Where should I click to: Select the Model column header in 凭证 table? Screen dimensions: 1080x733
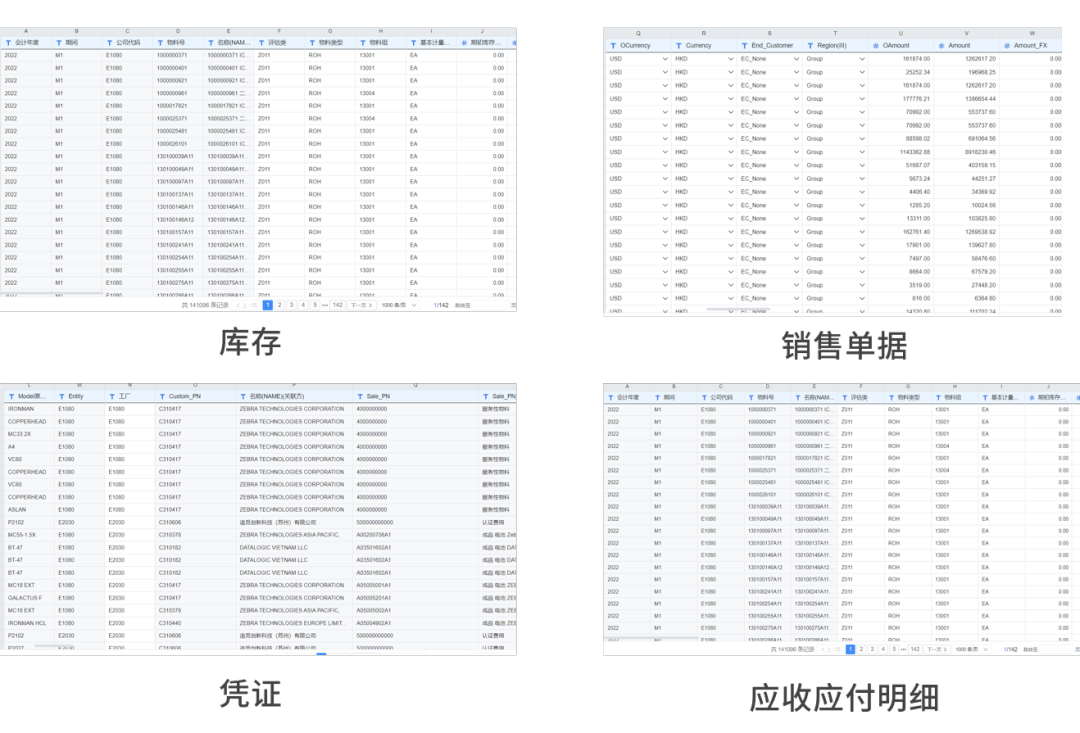pos(28,397)
